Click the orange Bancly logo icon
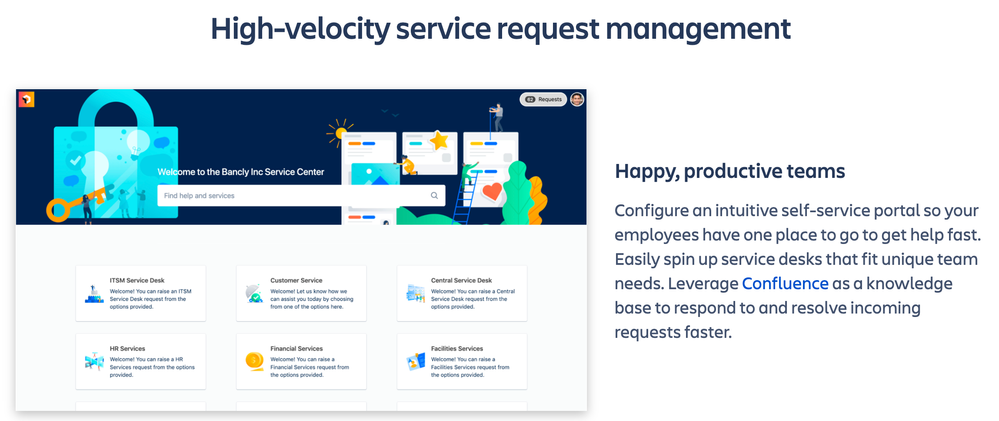The width and height of the screenshot is (999, 421). [26, 99]
